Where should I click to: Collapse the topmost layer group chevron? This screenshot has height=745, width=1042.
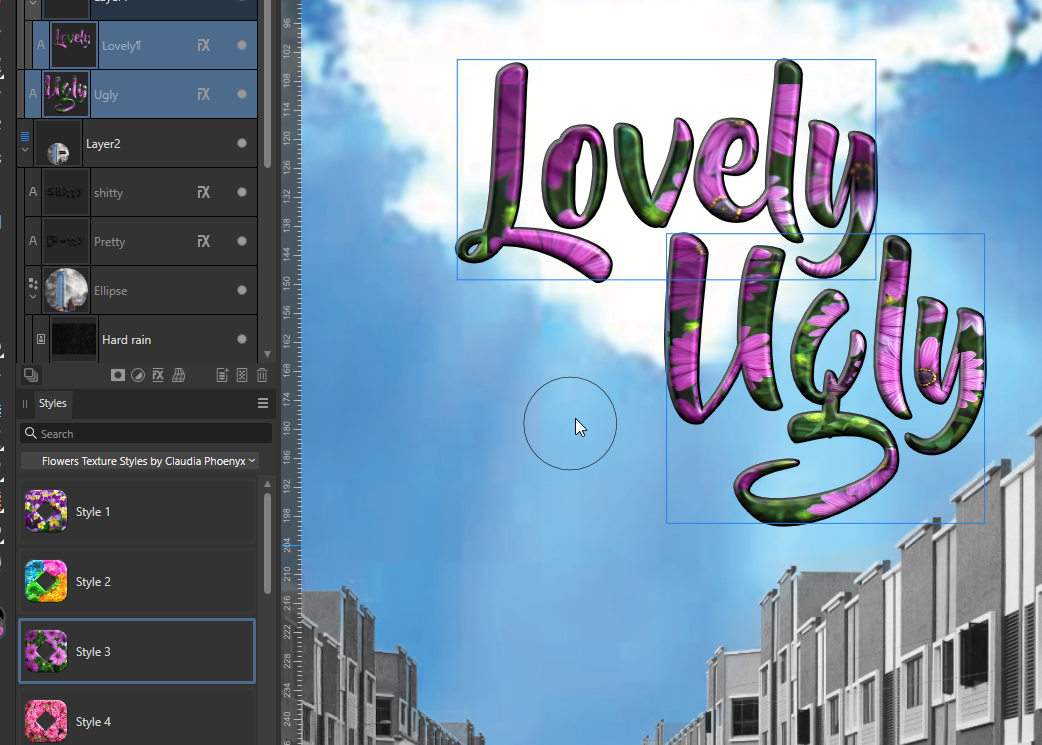click(33, 3)
